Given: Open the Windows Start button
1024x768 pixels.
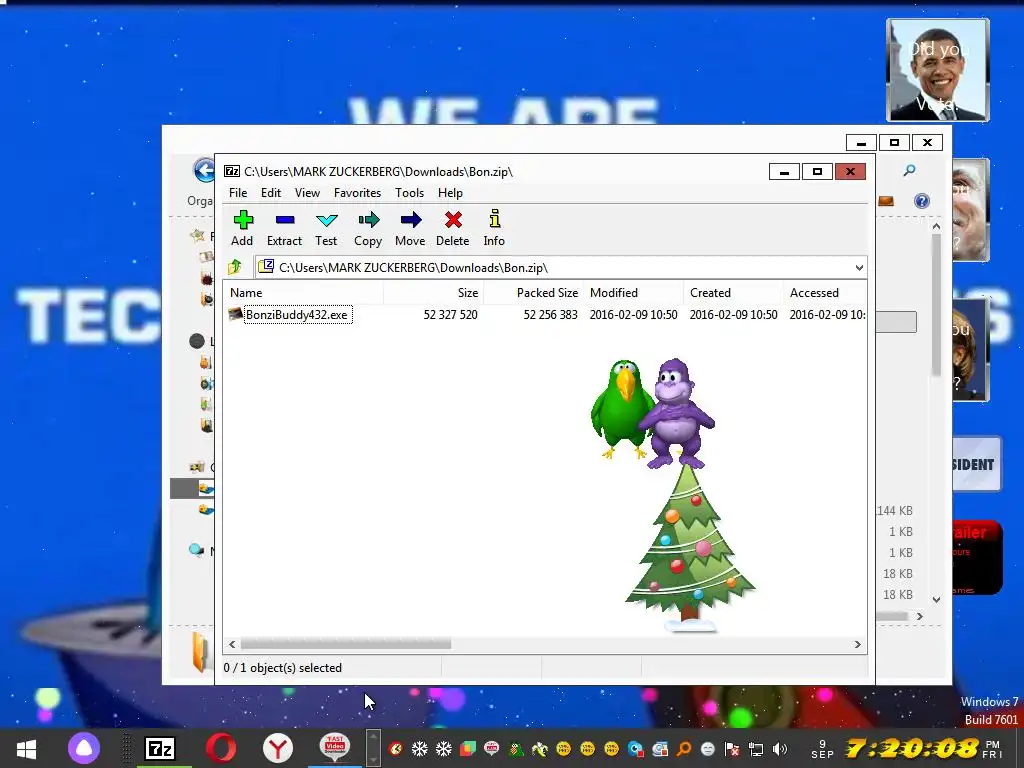Looking at the screenshot, I should 25,748.
